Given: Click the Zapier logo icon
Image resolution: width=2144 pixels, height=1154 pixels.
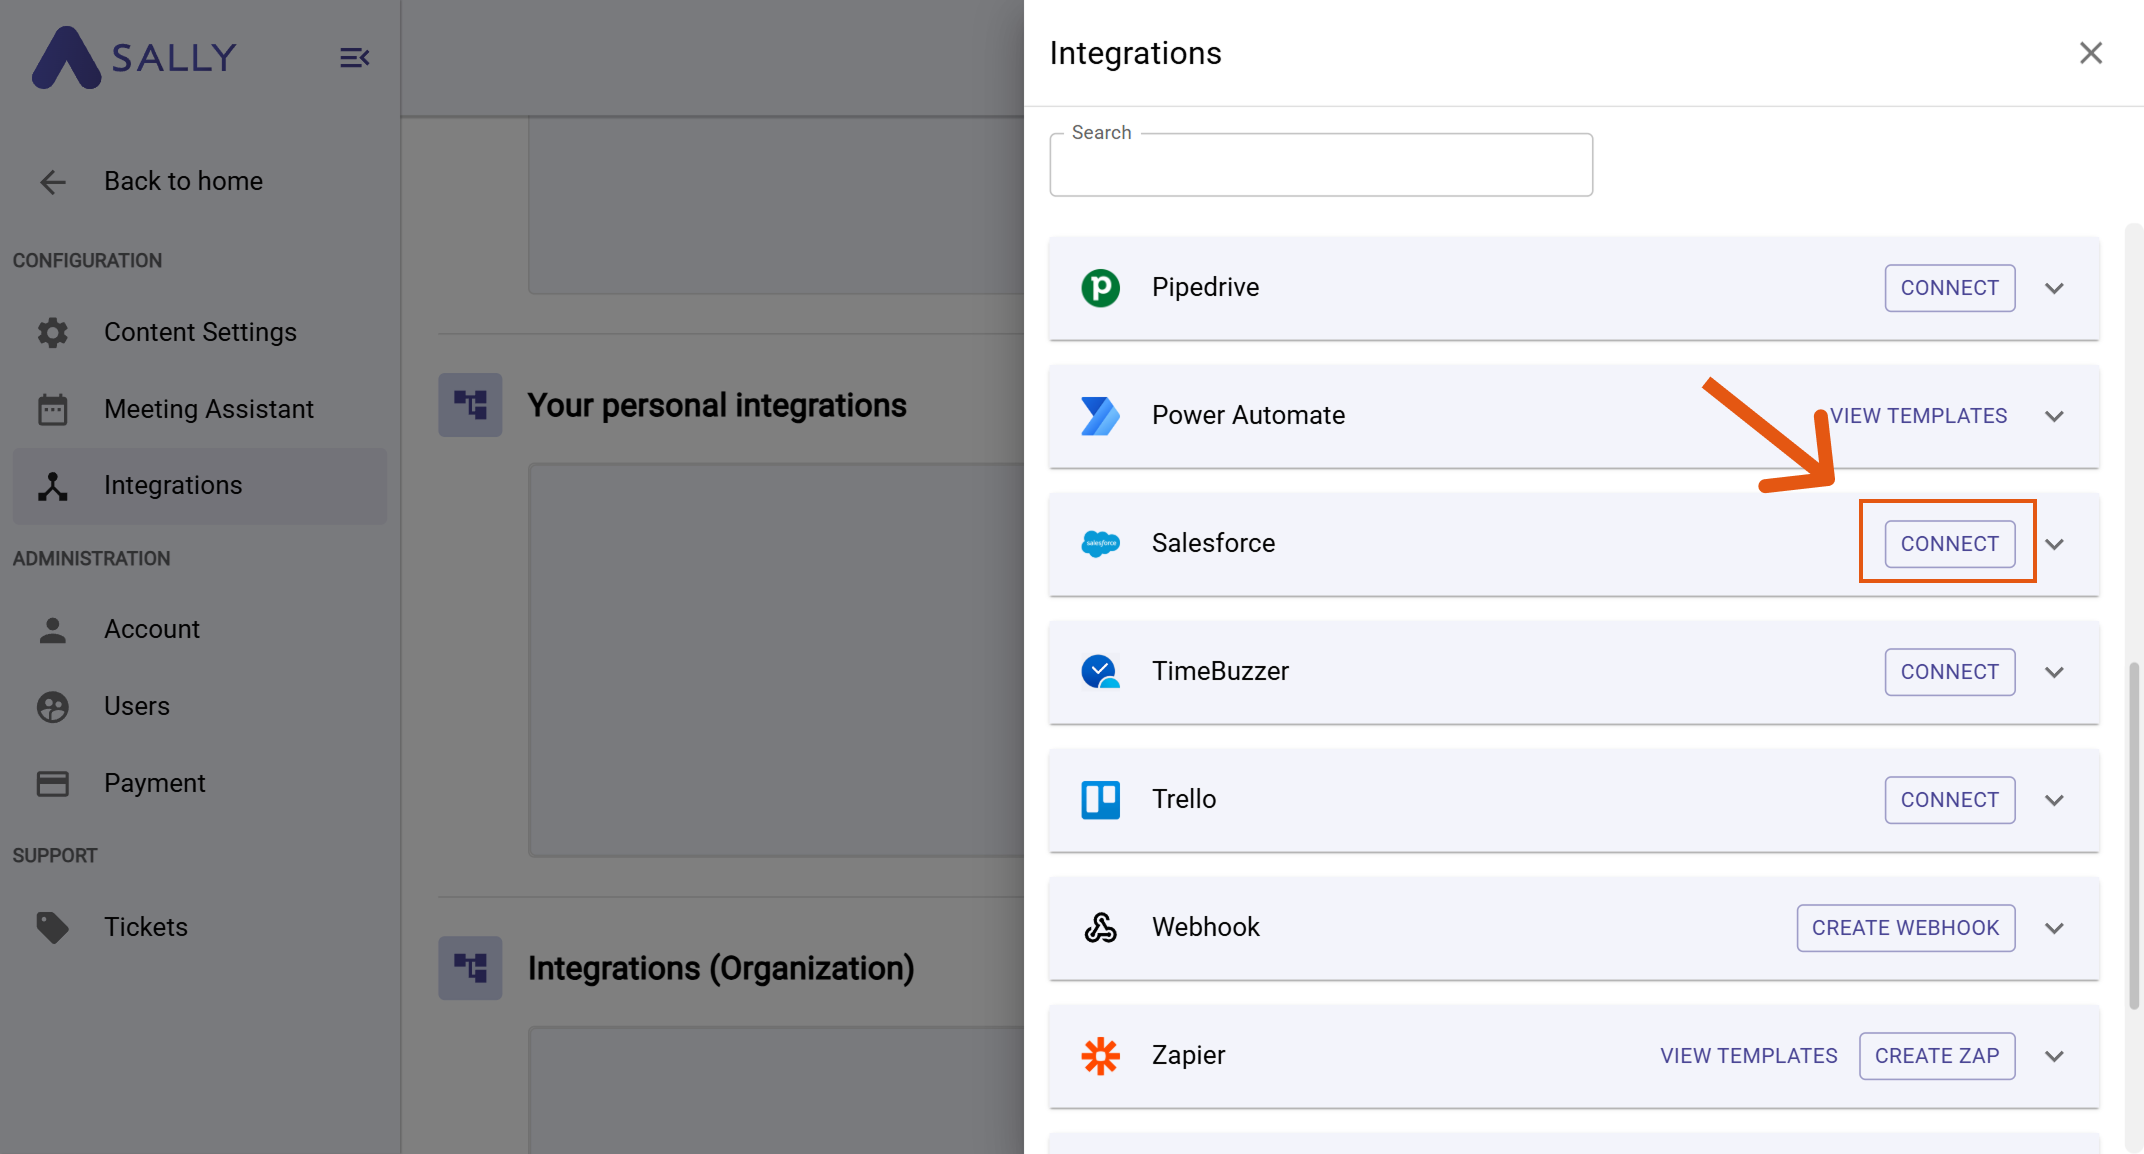Looking at the screenshot, I should click(x=1100, y=1056).
